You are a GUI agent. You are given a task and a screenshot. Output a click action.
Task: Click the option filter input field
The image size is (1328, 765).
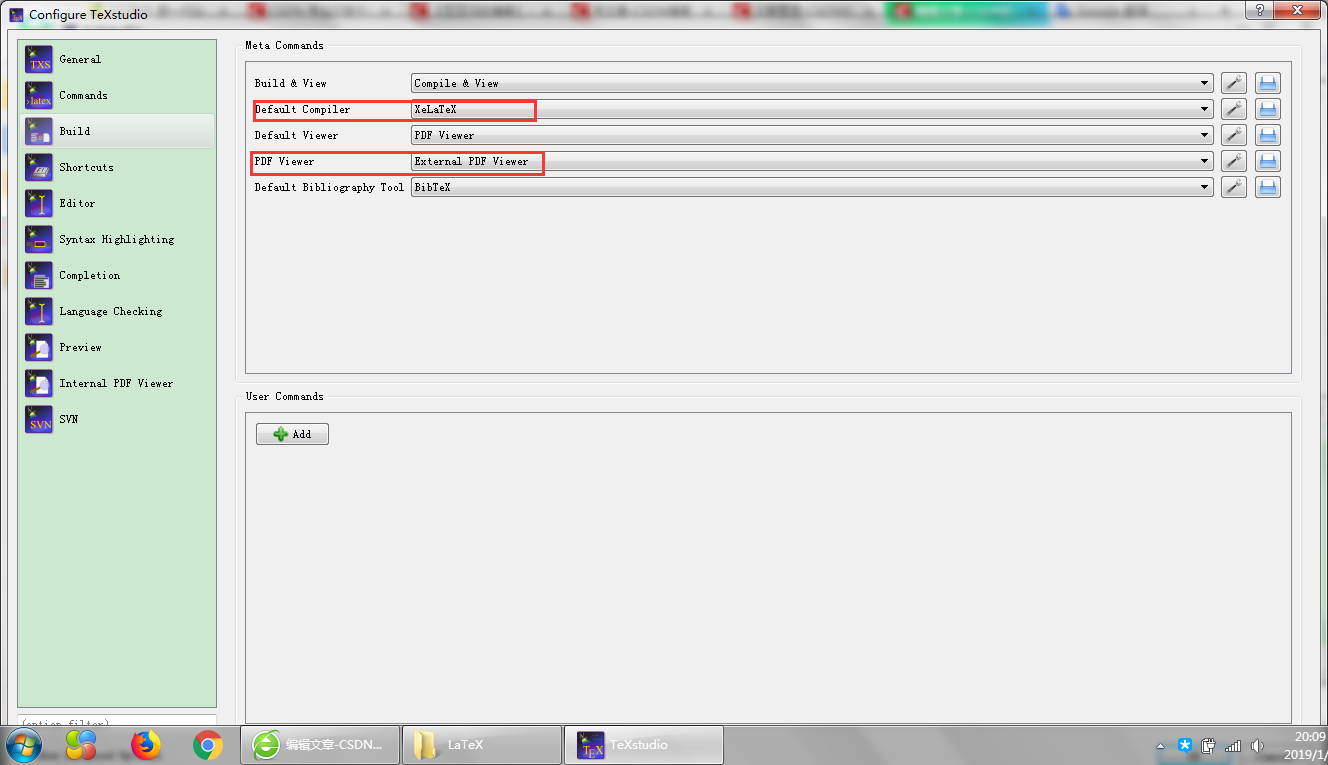point(117,722)
